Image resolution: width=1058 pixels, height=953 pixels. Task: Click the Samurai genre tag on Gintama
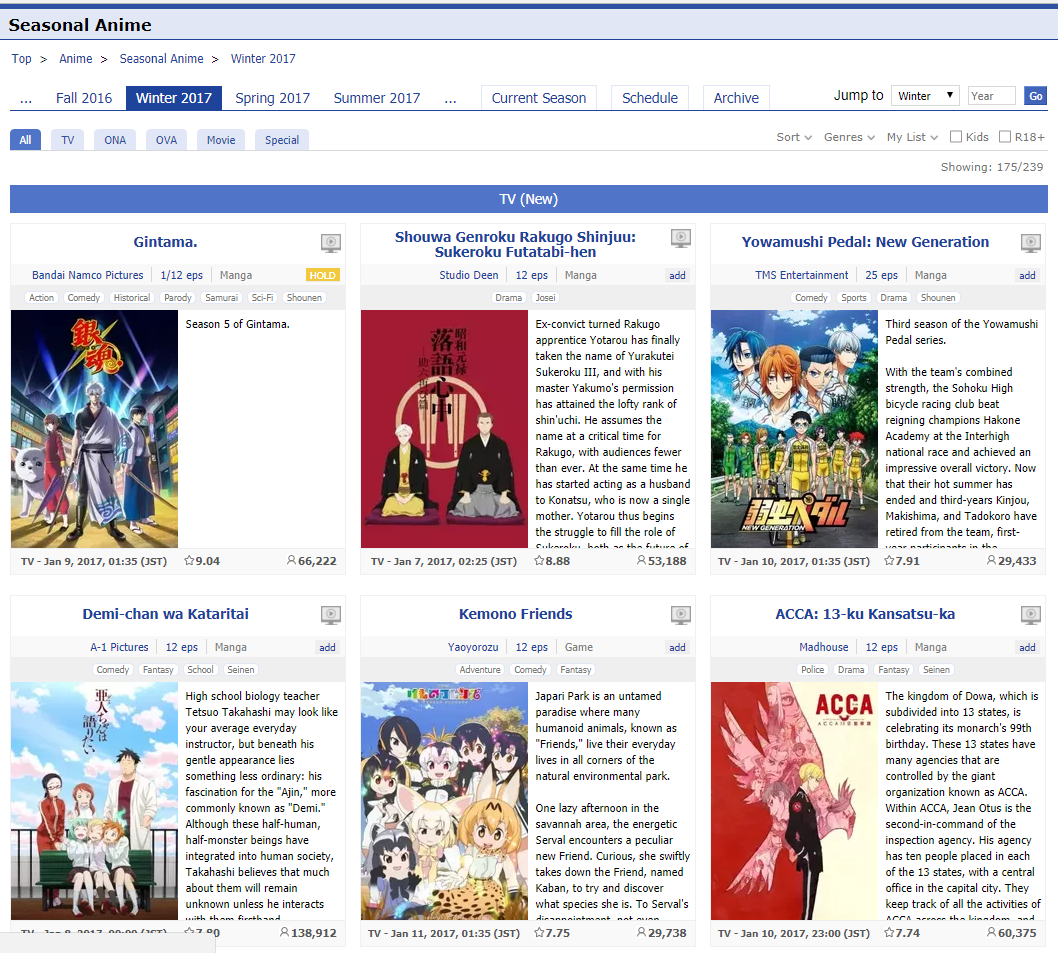tap(221, 298)
